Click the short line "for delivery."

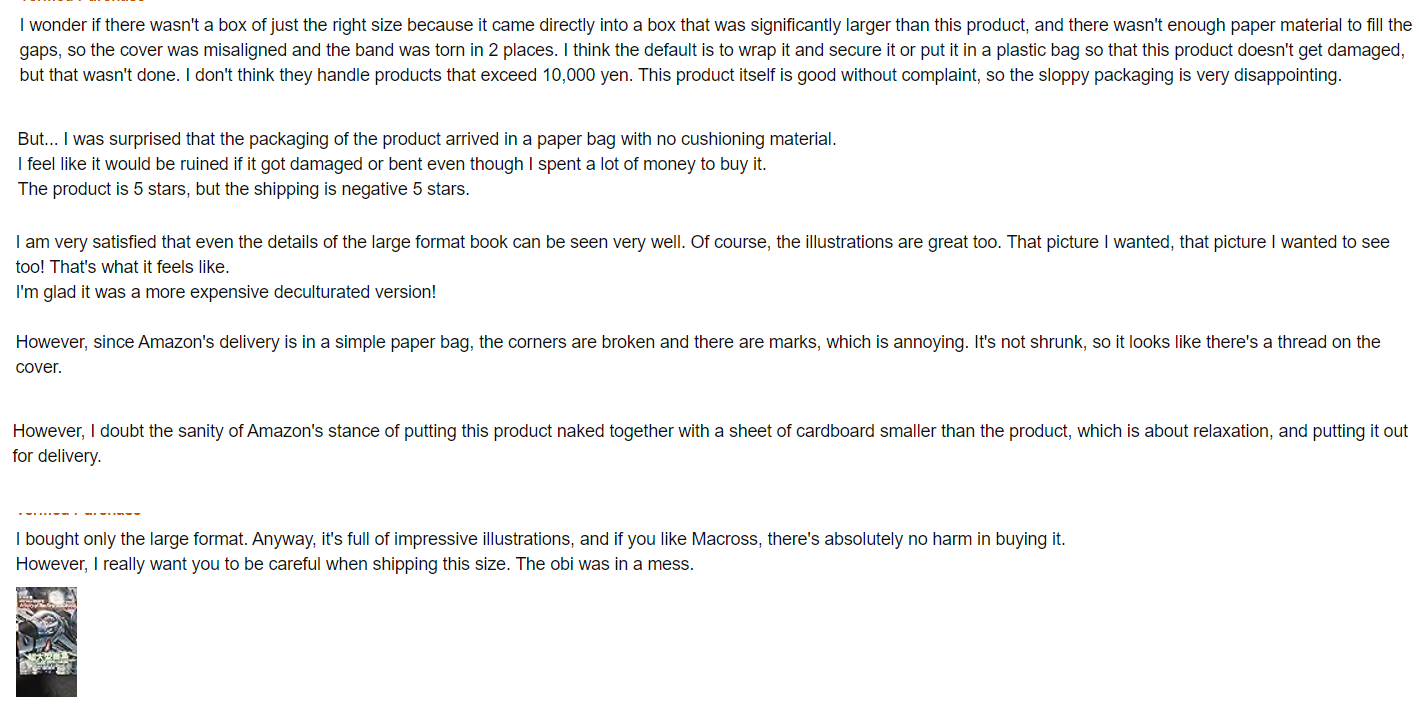coord(57,457)
